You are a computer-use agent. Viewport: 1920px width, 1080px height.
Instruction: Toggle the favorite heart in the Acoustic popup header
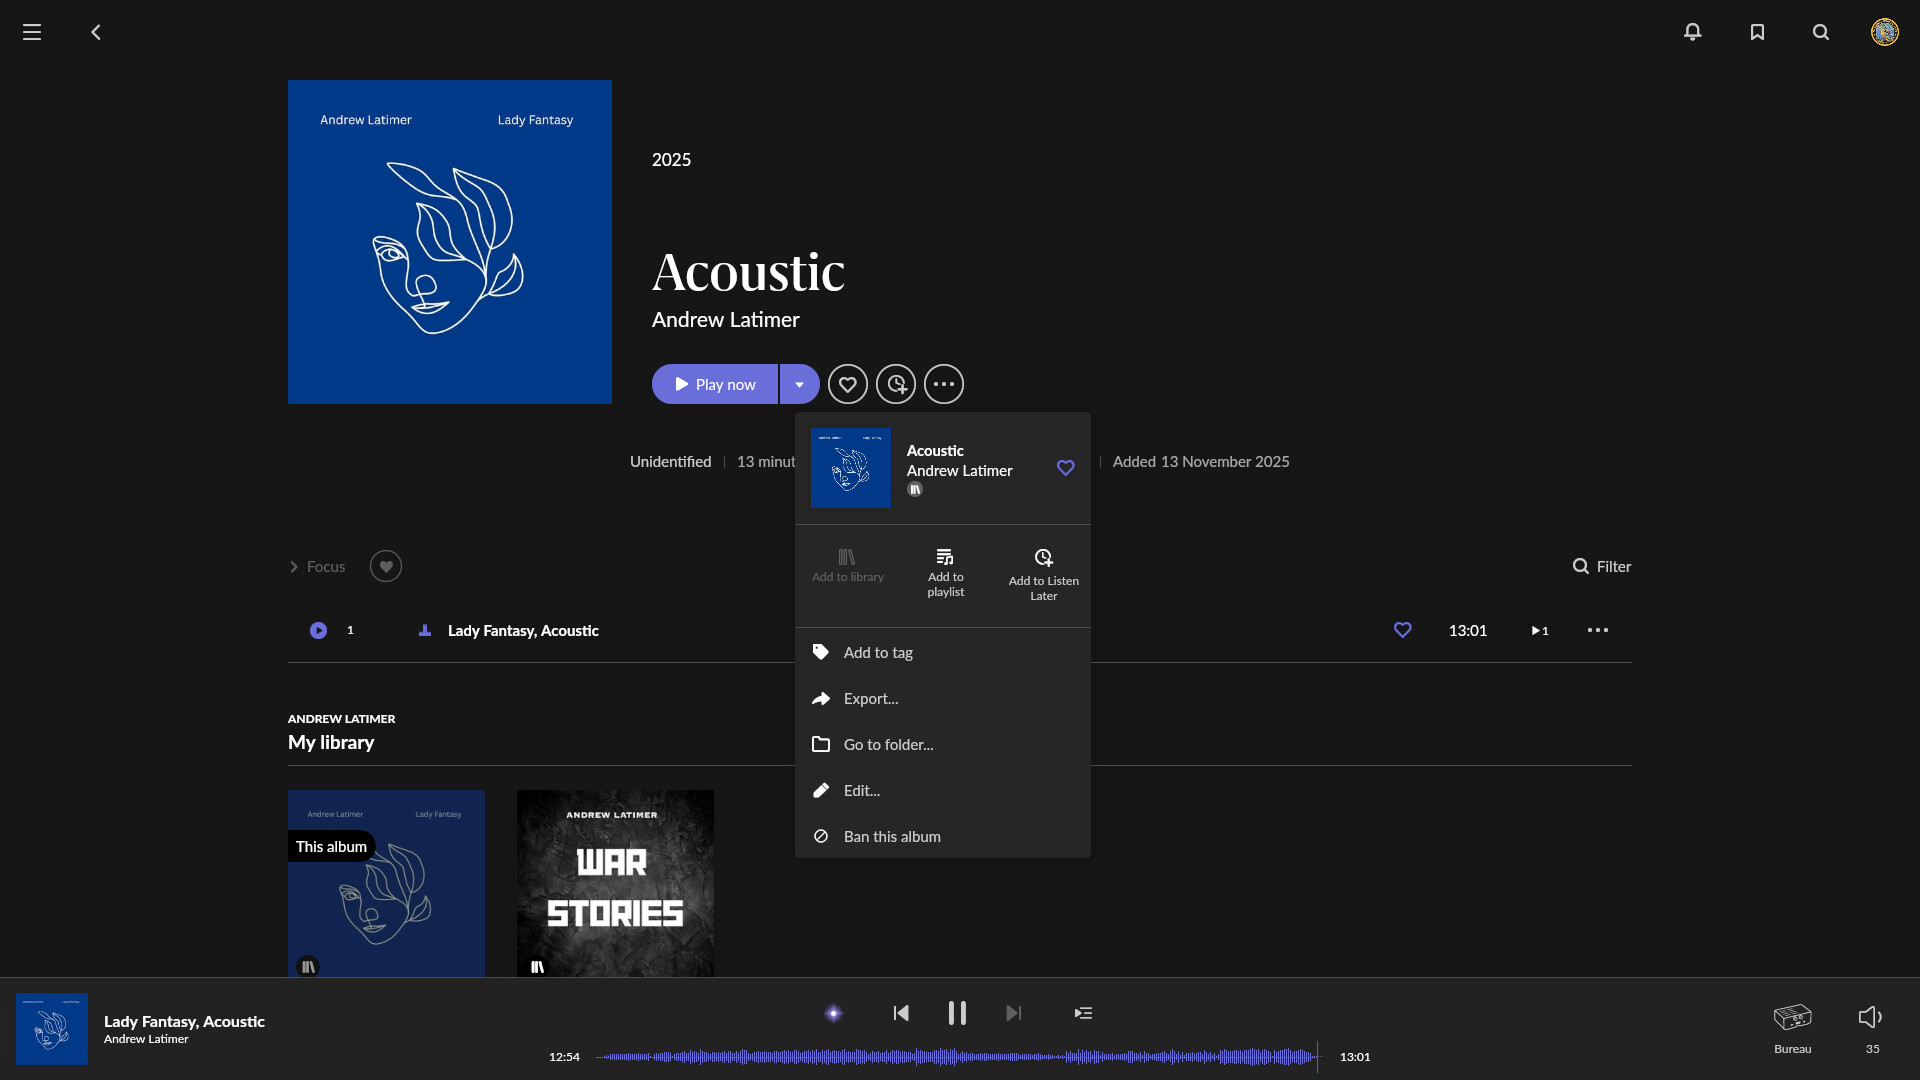pos(1065,468)
